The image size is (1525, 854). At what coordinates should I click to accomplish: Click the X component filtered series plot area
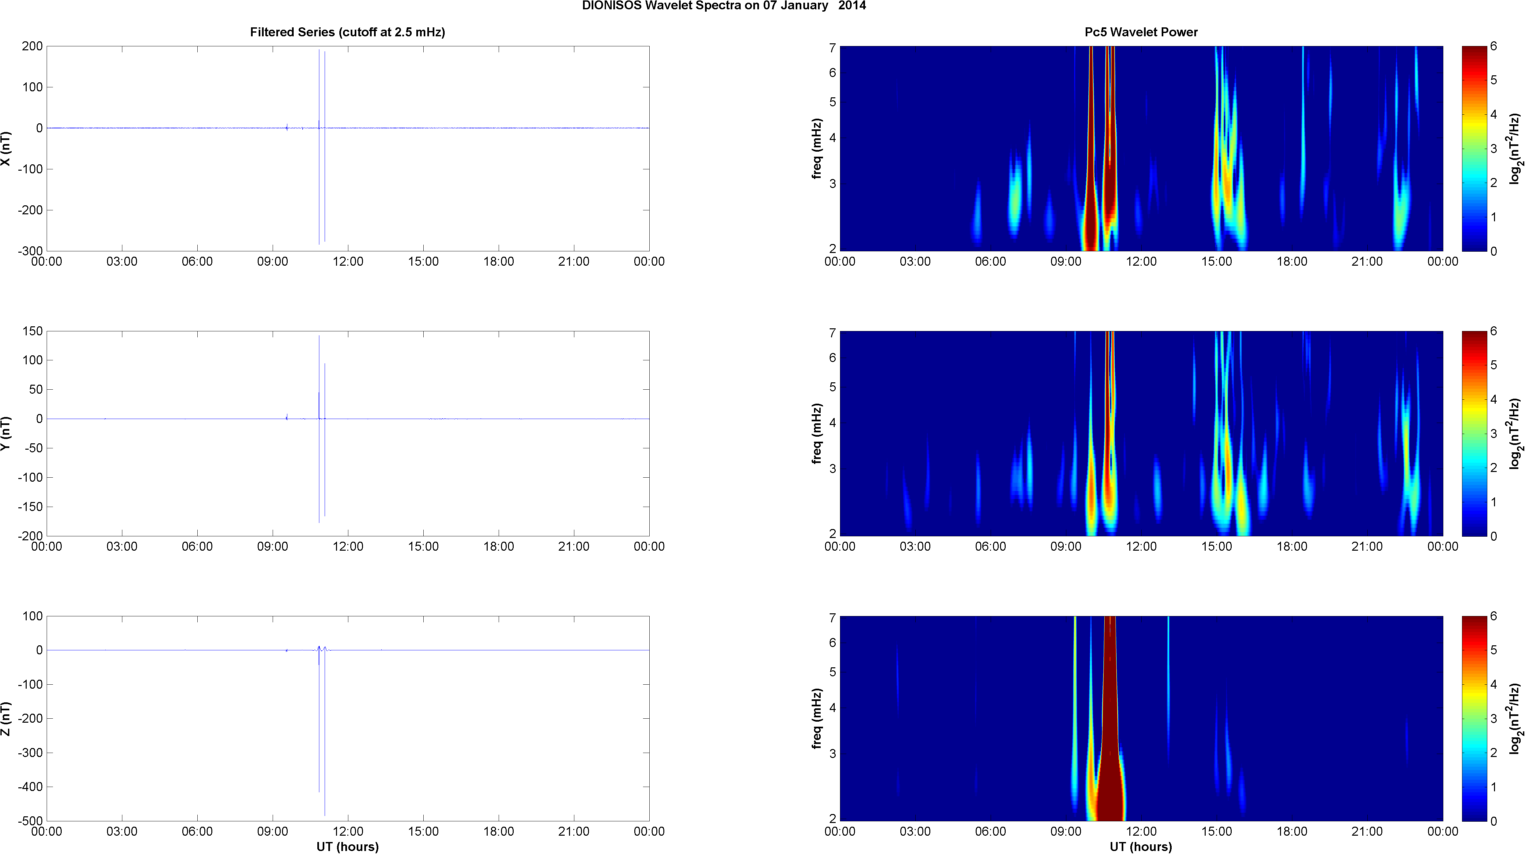coord(348,148)
